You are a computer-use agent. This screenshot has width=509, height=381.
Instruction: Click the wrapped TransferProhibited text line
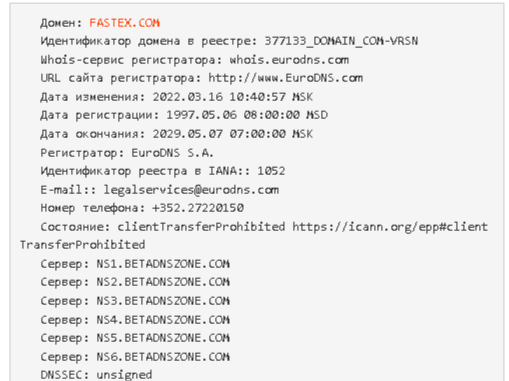[x=82, y=245]
